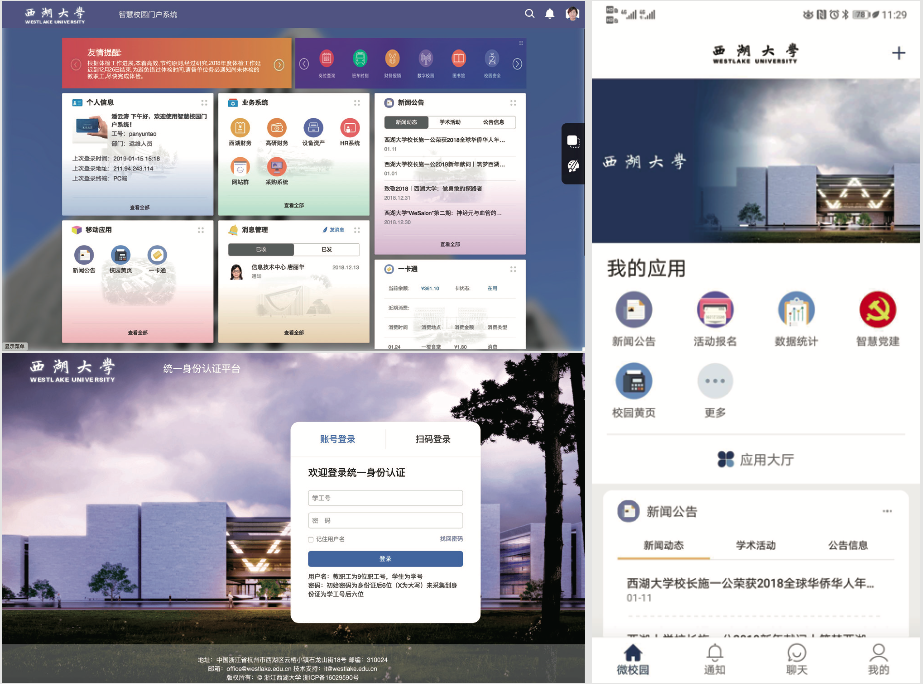
Task: Show previous announcement in the red banner
Action: tap(75, 65)
